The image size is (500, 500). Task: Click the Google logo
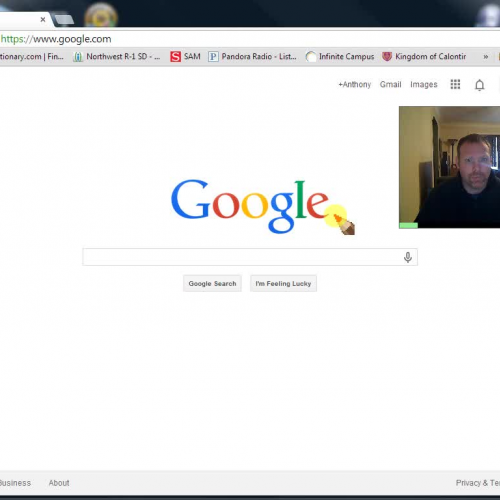[x=250, y=206]
